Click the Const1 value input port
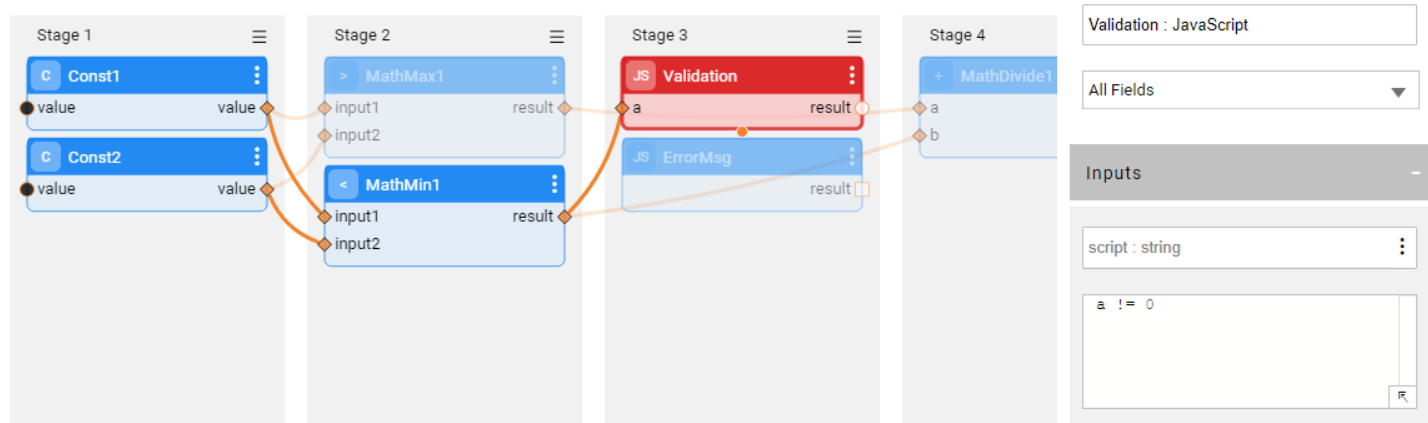The height and width of the screenshot is (423, 1428). [27, 108]
